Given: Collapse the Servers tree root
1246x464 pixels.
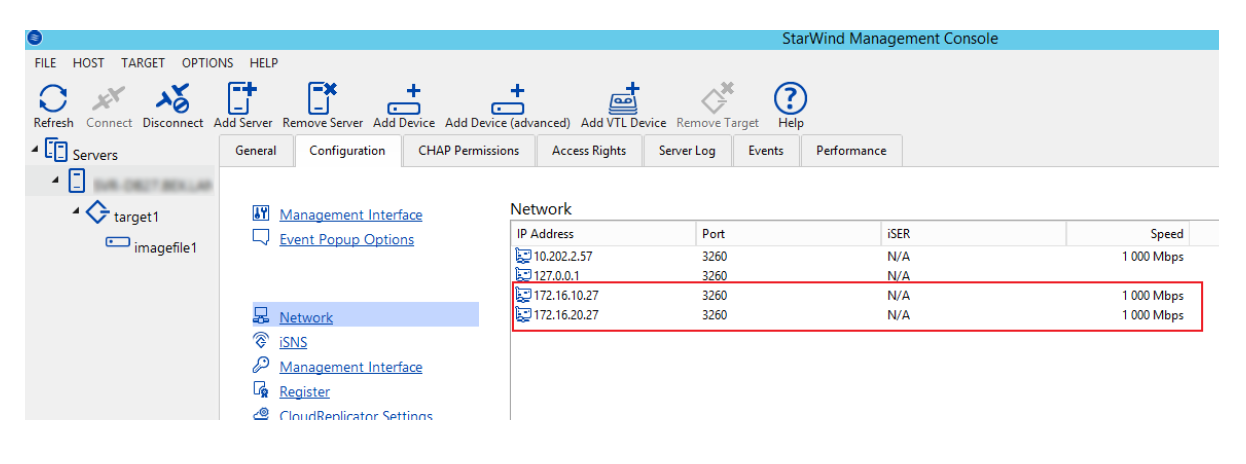Looking at the screenshot, I should [x=36, y=150].
